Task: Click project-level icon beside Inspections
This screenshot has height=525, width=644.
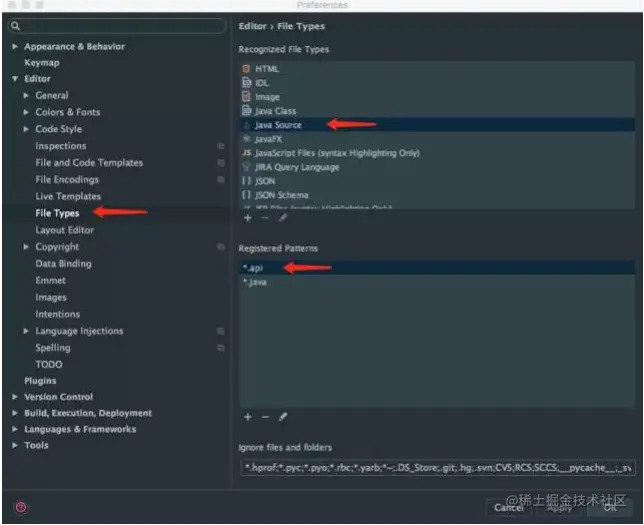Action: pos(221,146)
